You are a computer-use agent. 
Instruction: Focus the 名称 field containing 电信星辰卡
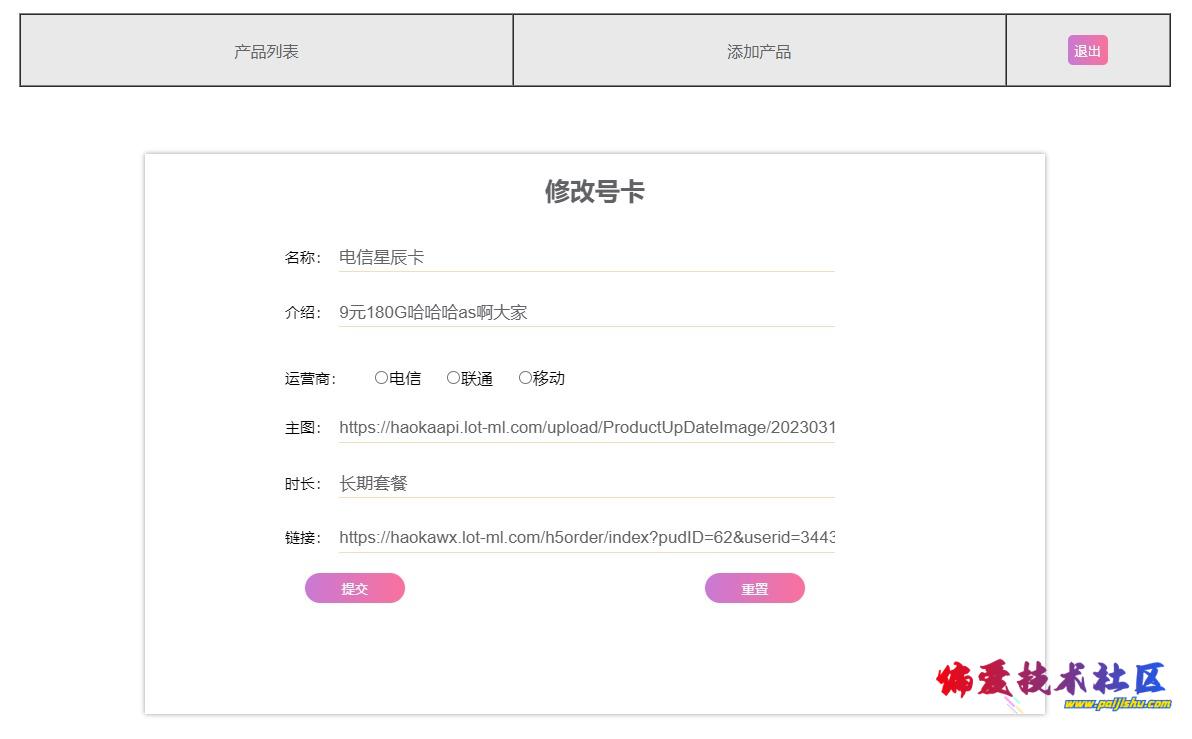point(586,258)
